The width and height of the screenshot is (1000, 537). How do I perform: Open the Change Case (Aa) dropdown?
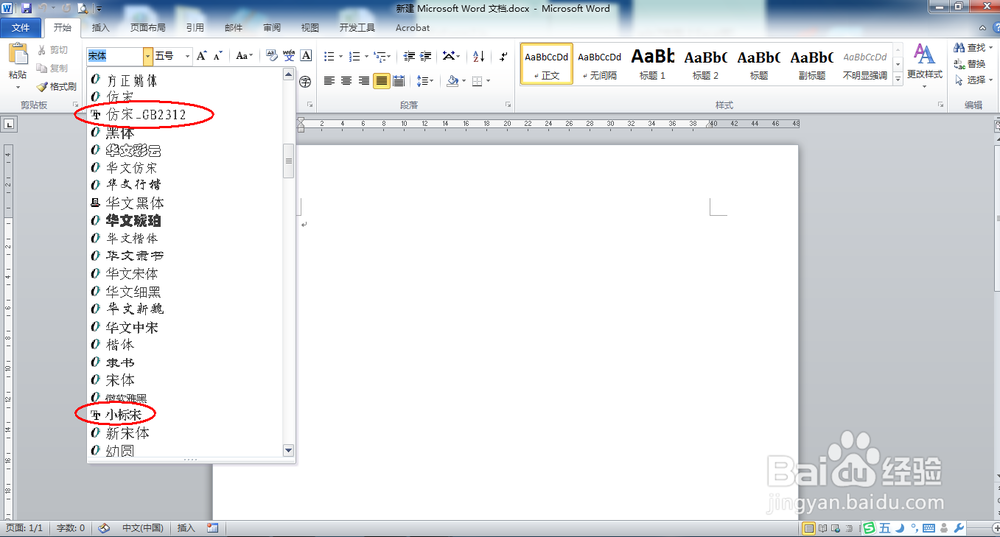point(244,56)
